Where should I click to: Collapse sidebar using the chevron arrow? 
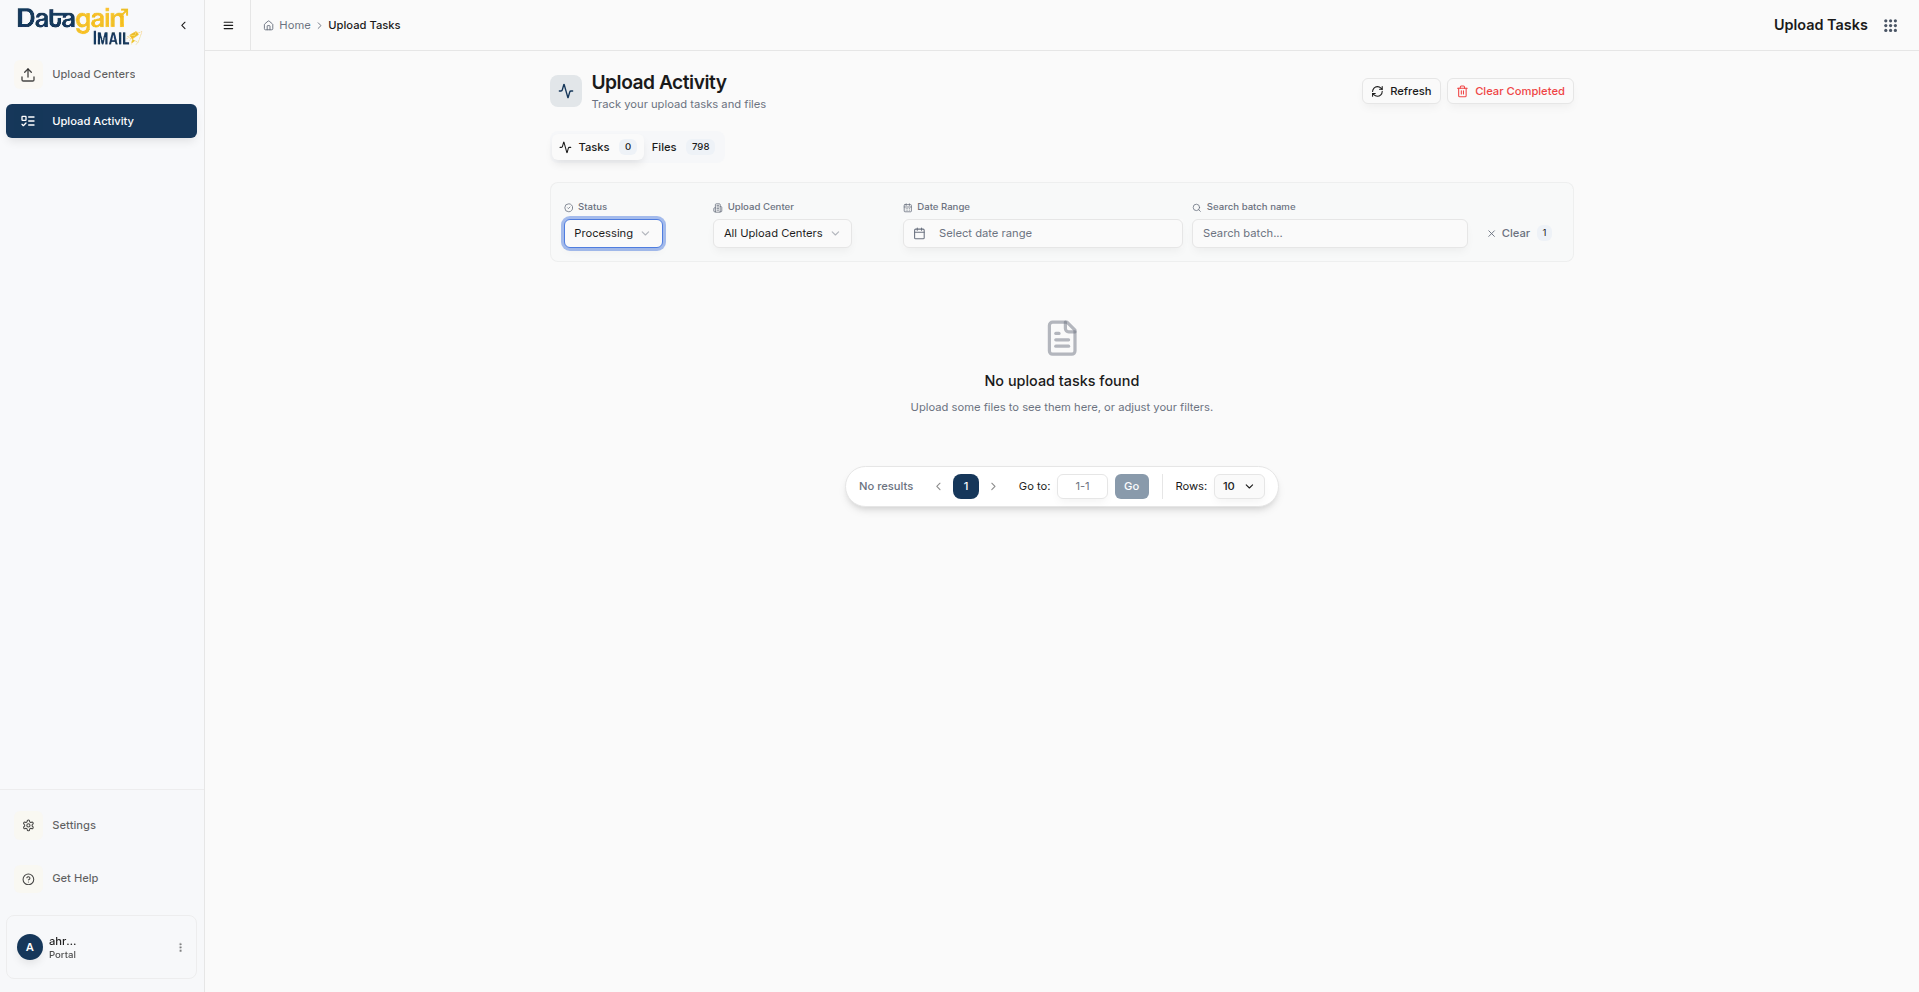click(x=183, y=26)
